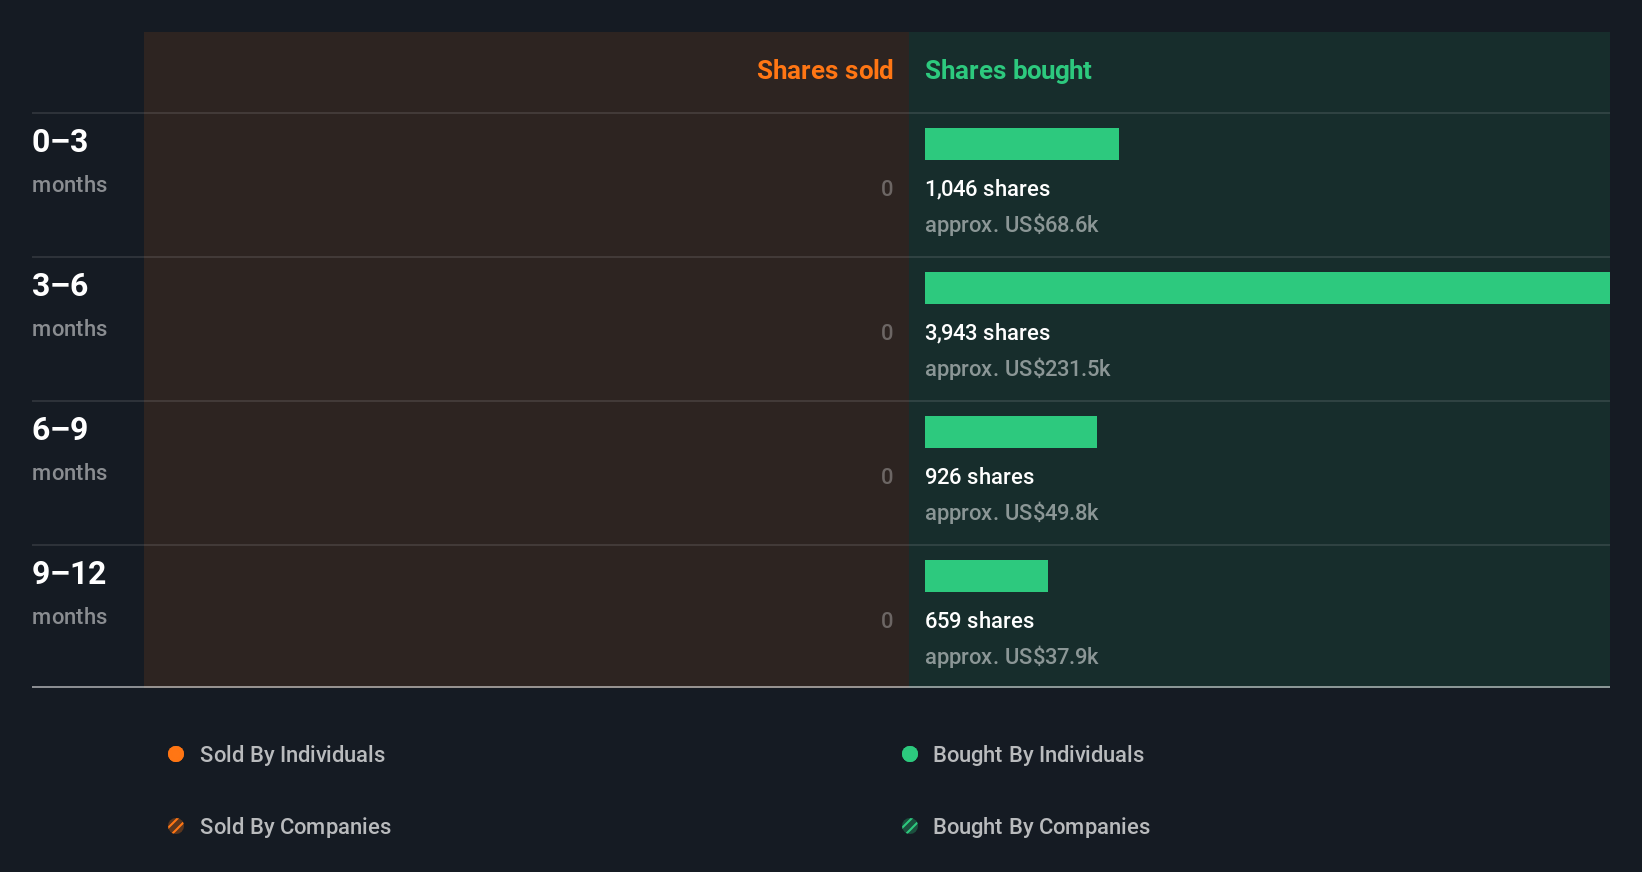
Task: Select the Sold By Individuals legend label
Action: pyautogui.click(x=292, y=754)
